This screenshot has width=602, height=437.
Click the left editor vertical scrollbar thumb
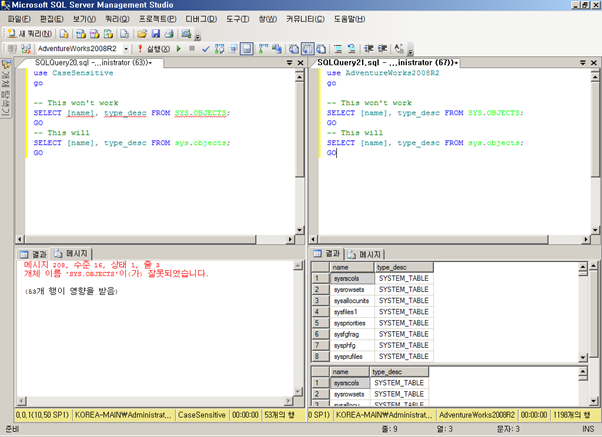pyautogui.click(x=299, y=129)
